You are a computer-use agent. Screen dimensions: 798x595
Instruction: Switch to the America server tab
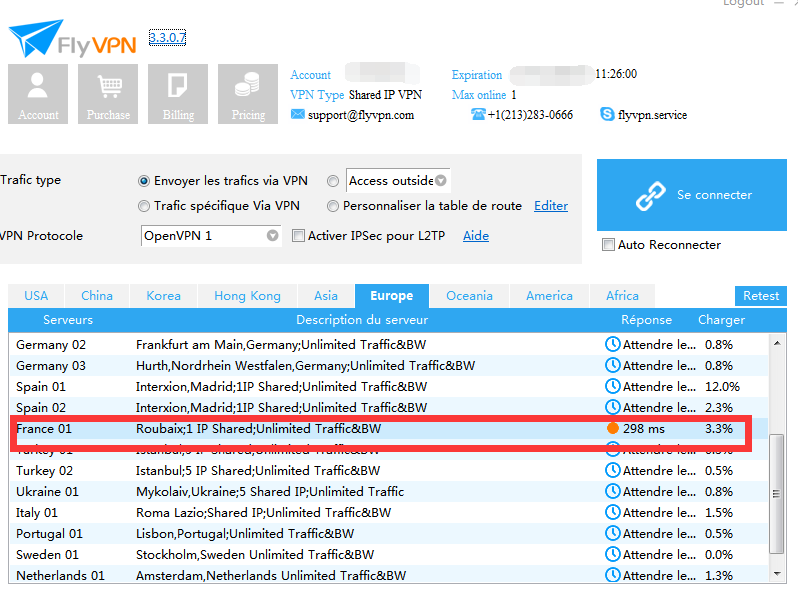[549, 296]
